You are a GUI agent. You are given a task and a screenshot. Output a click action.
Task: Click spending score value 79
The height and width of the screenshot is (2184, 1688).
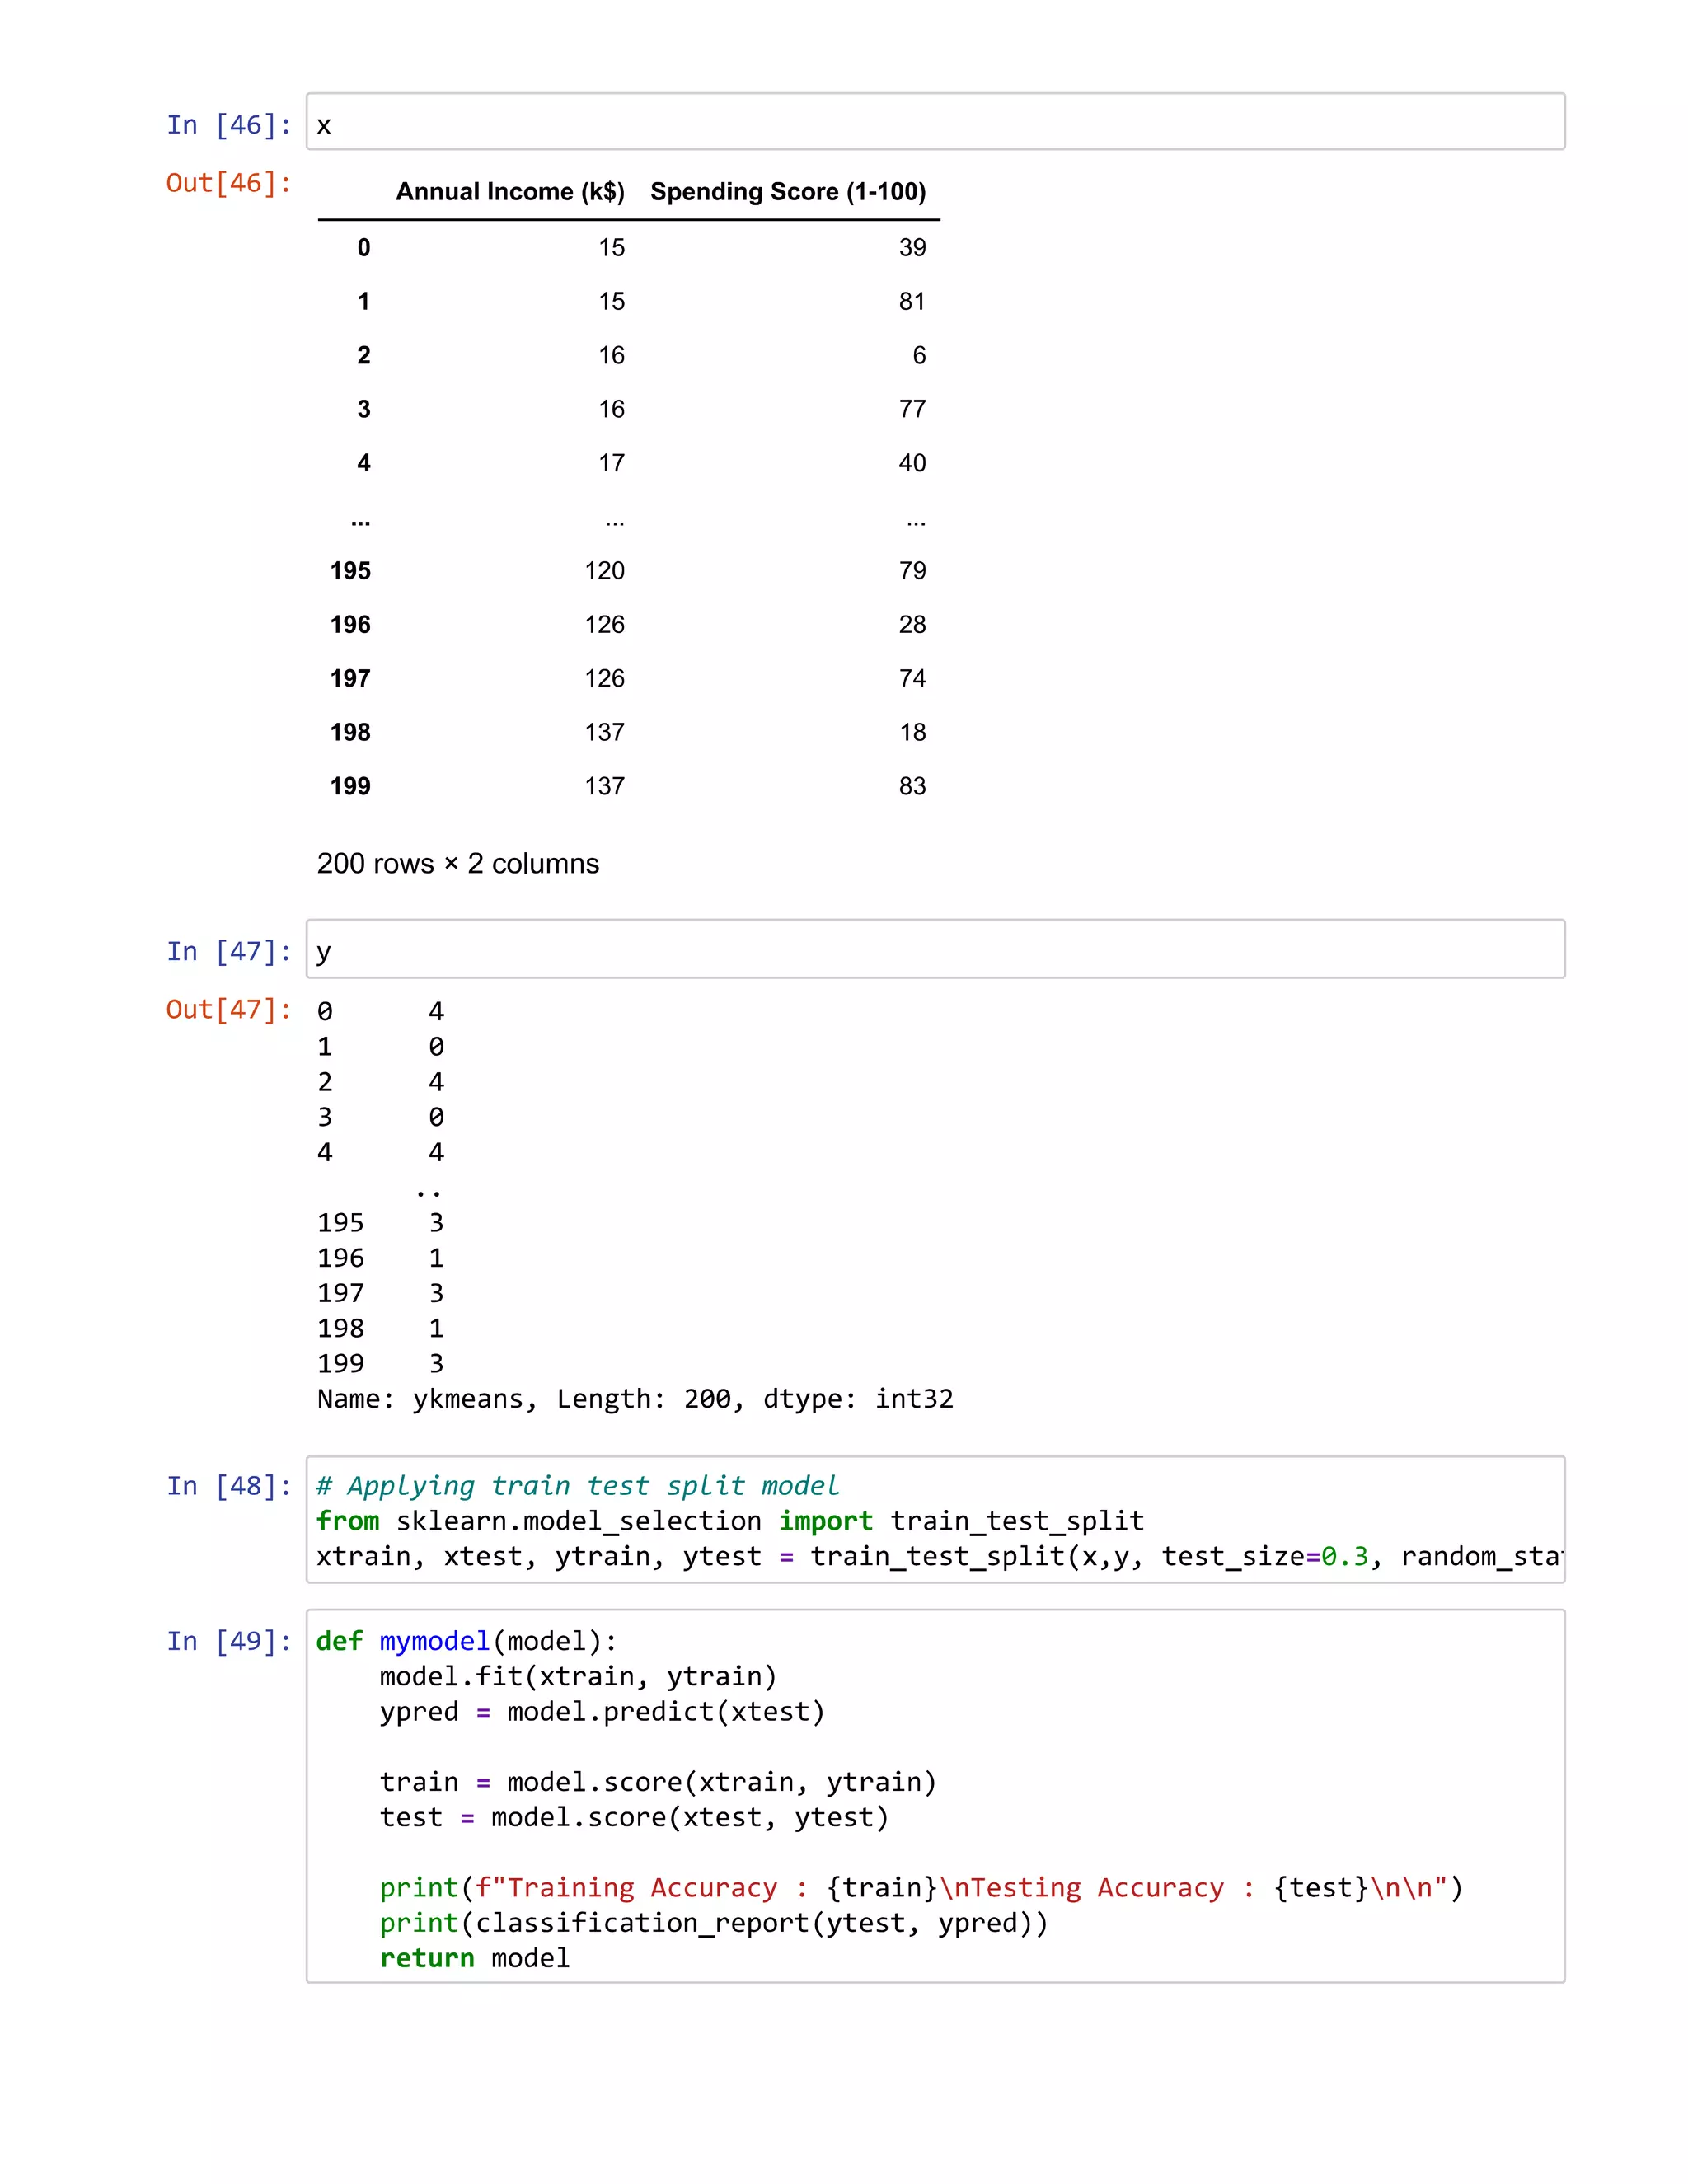click(x=912, y=571)
